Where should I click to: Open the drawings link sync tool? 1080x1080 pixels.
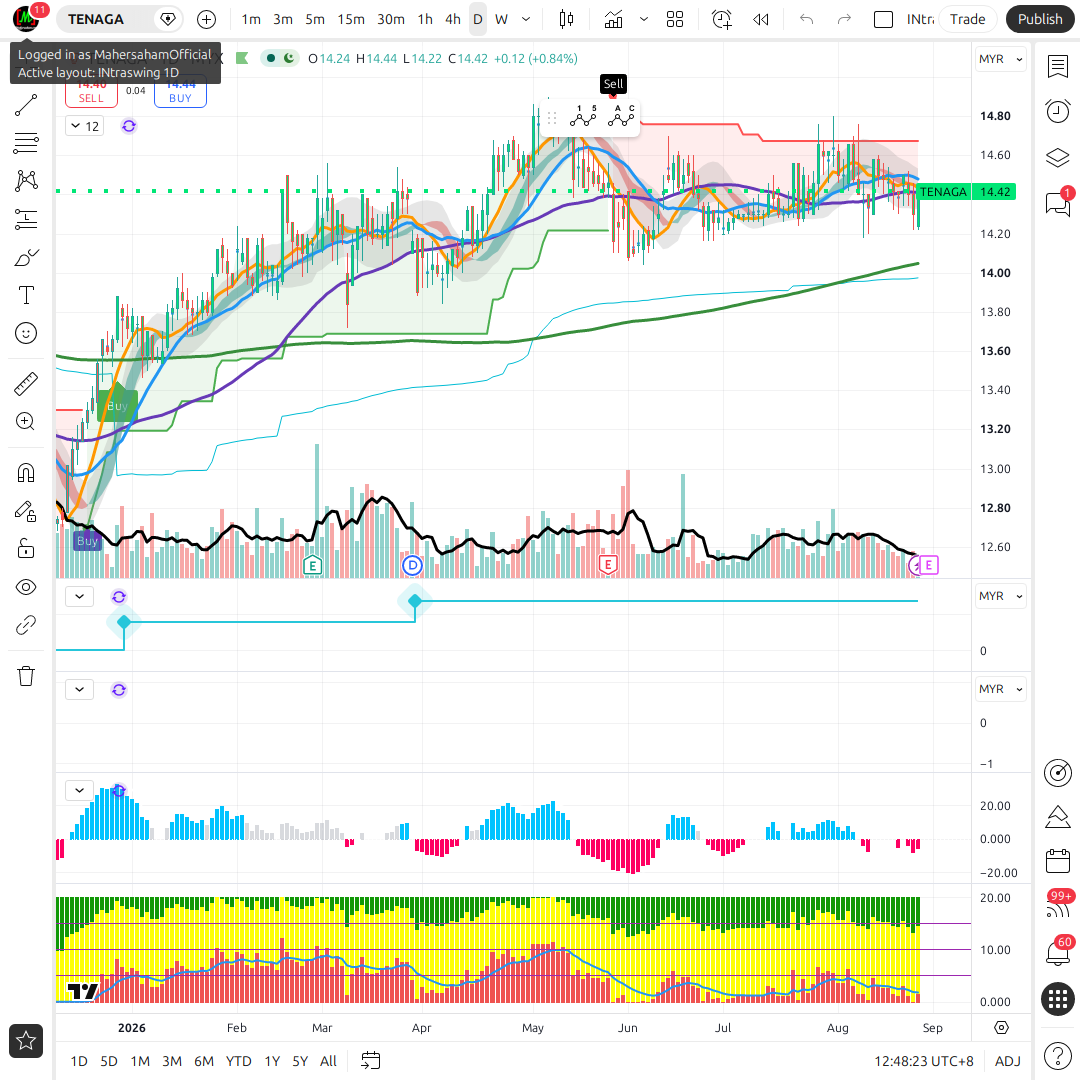point(26,625)
